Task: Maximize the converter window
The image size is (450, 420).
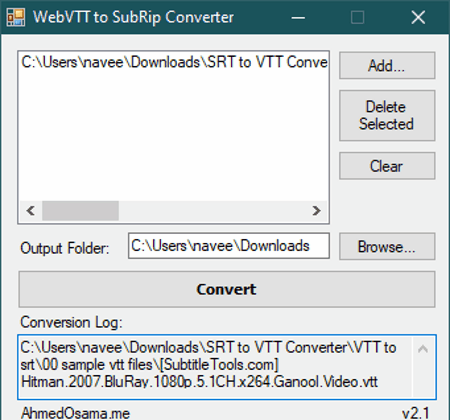Action: 358,17
